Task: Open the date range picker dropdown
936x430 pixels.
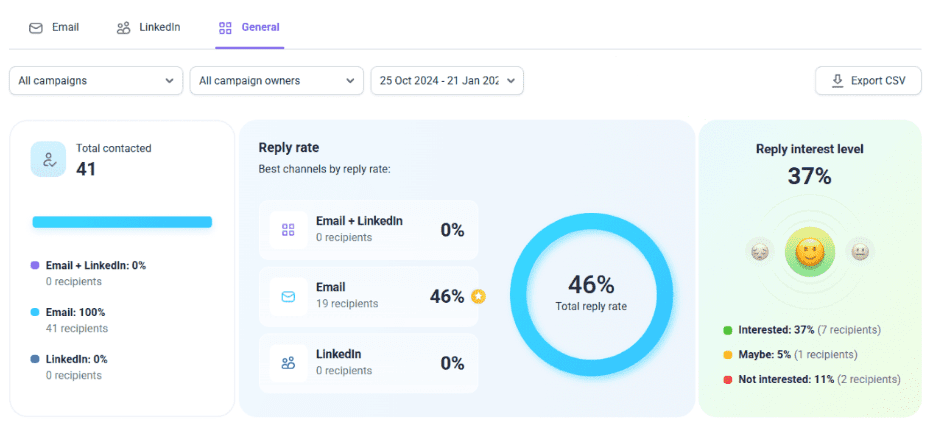Action: [447, 81]
